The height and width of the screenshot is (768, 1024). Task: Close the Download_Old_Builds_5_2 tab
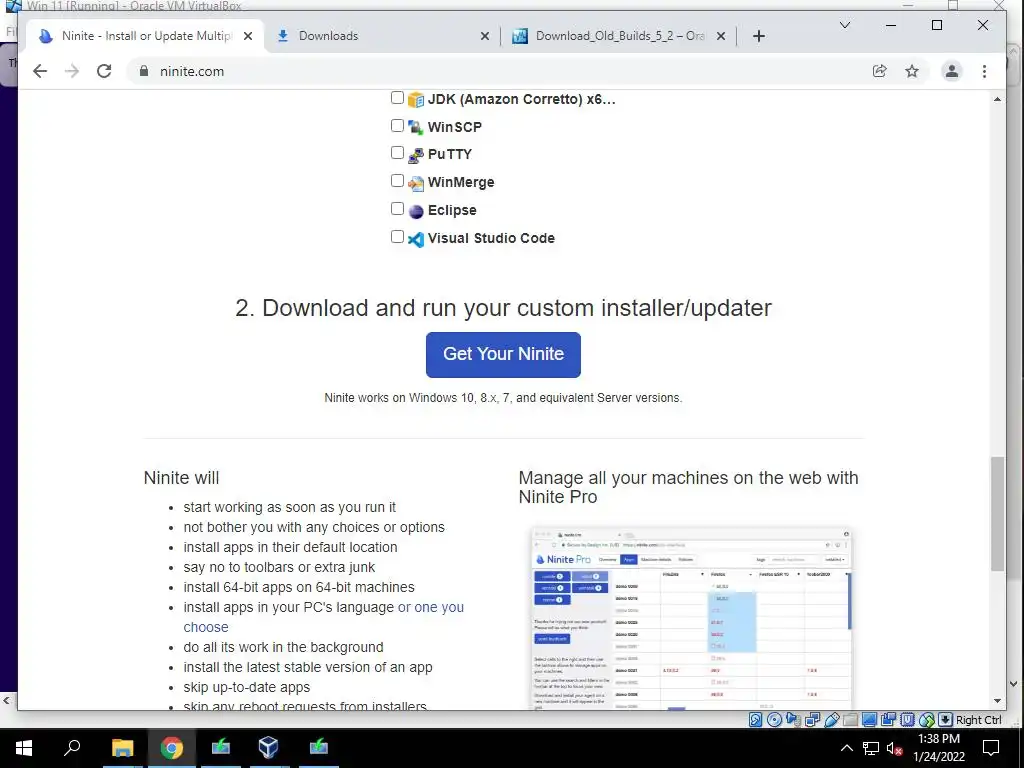[x=721, y=36]
